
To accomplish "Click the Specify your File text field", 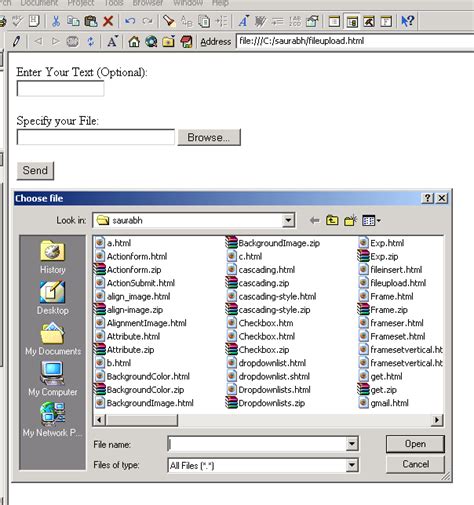I will coord(96,137).
